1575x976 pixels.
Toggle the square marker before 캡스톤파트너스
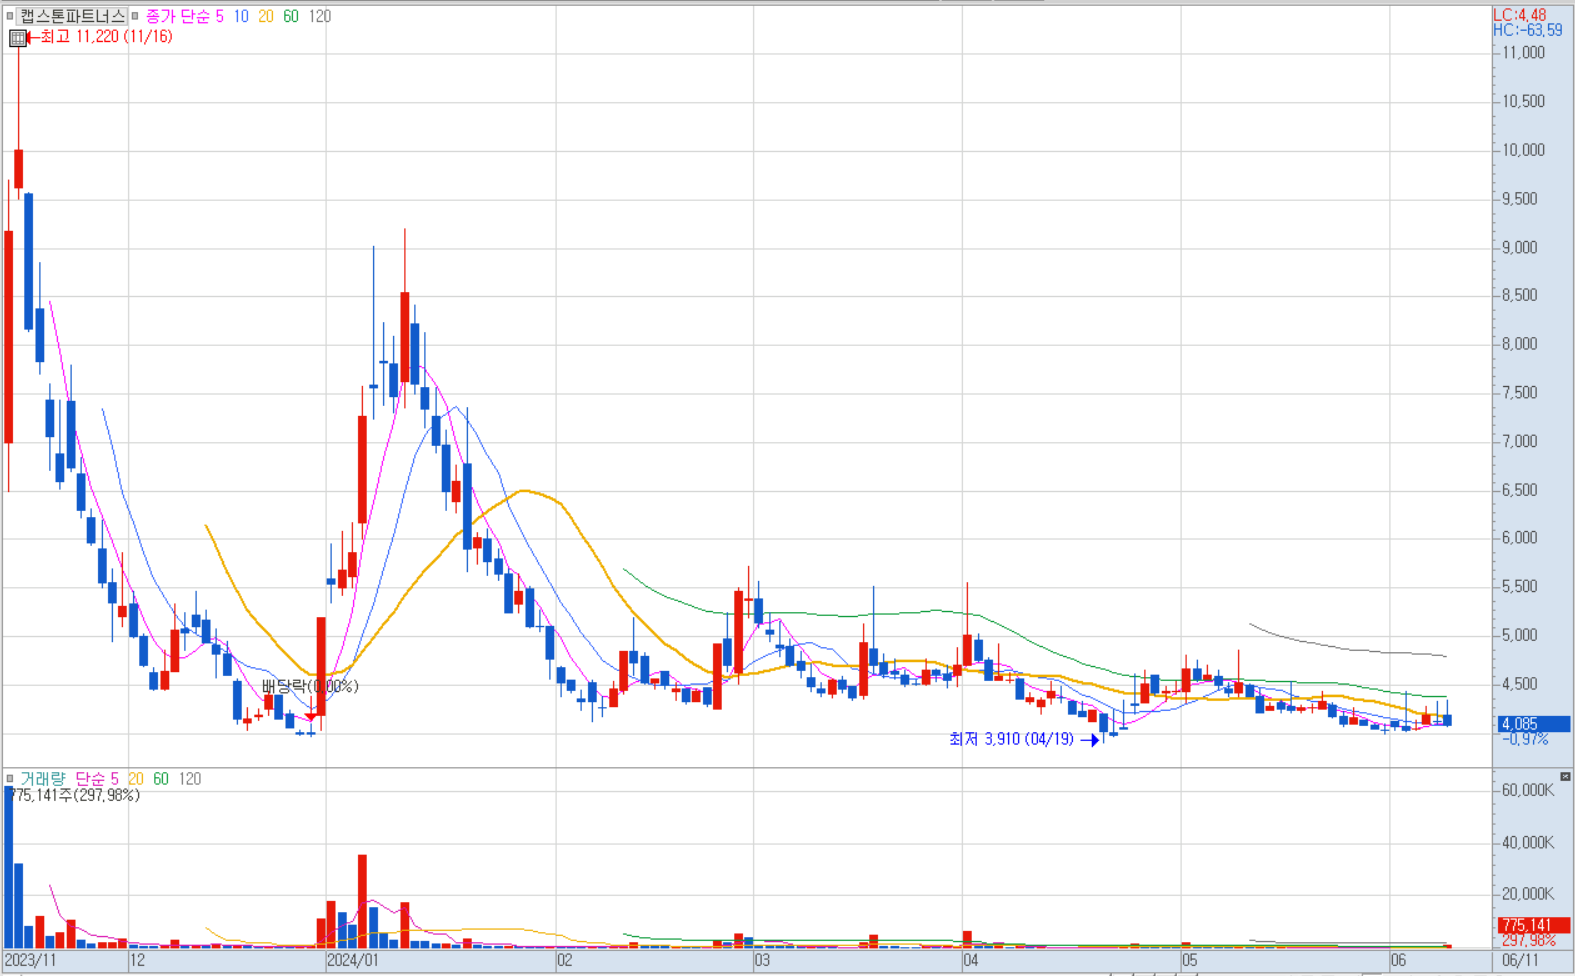10,16
